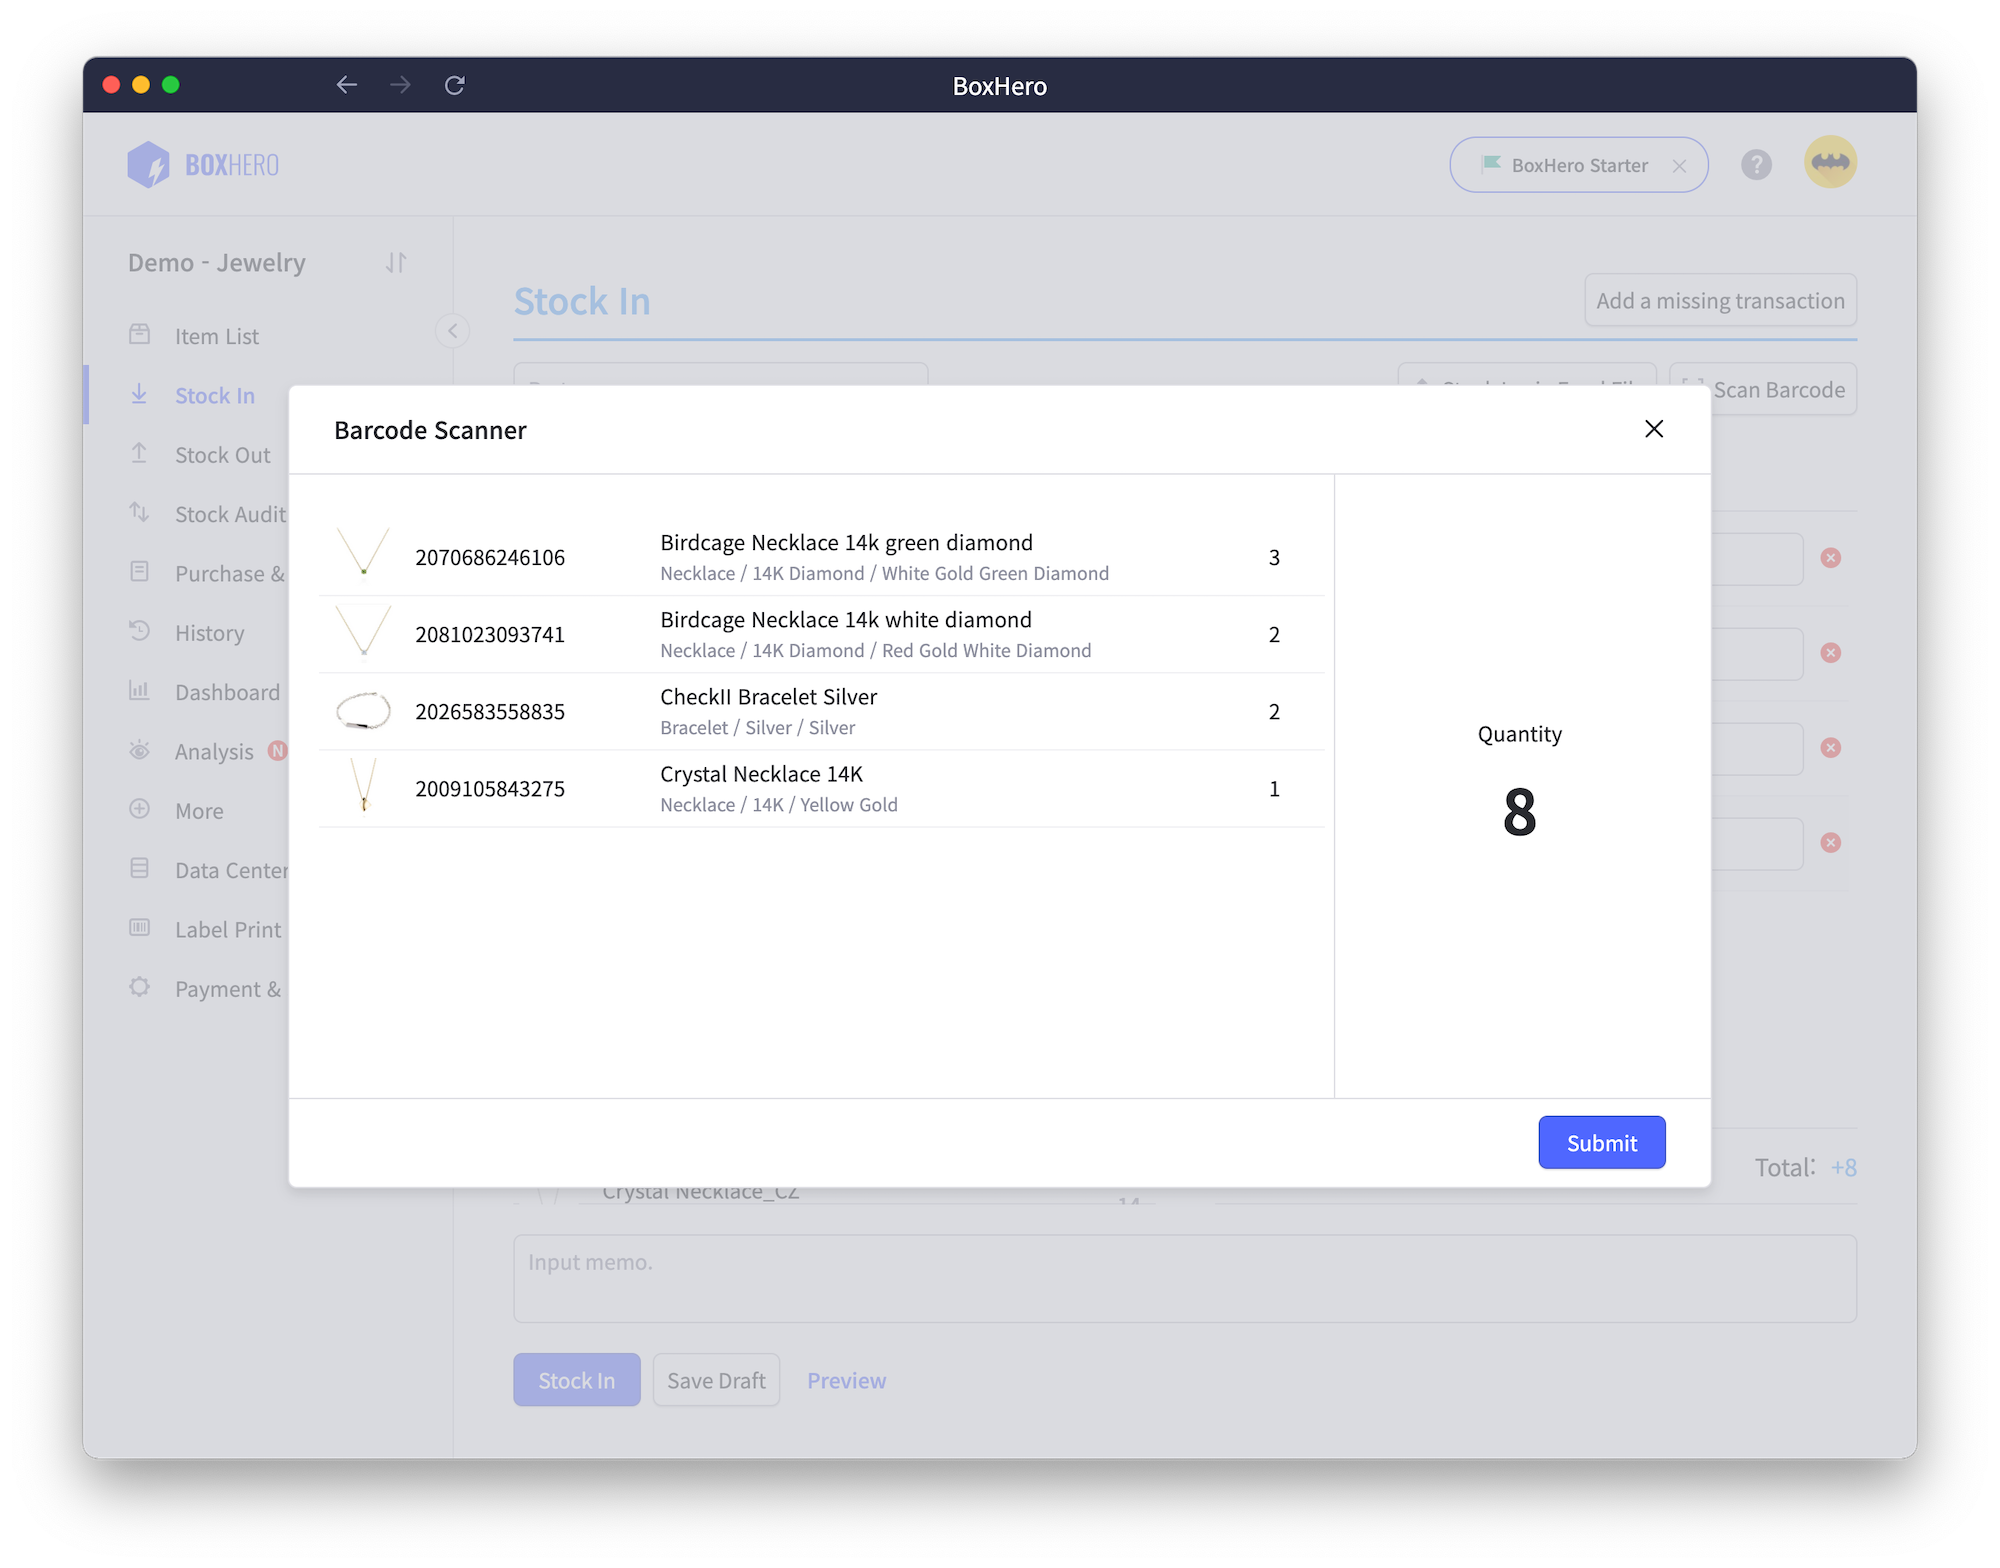This screenshot has height=1568, width=2000.
Task: Click Add a missing transaction button
Action: (x=1718, y=300)
